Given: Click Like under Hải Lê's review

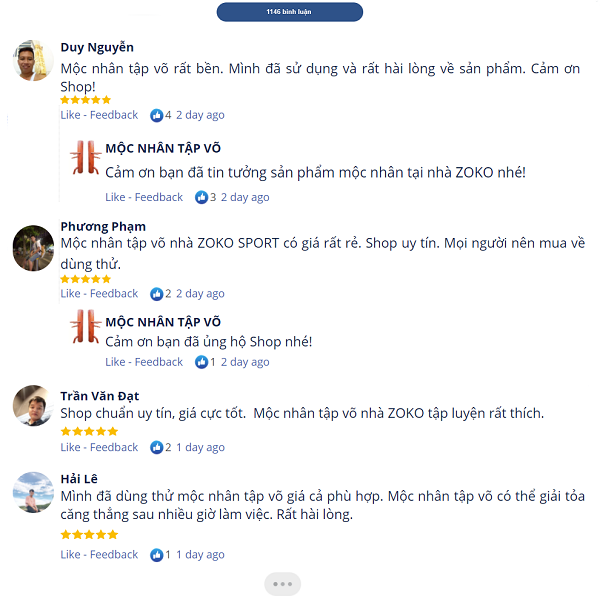Looking at the screenshot, I should (70, 554).
